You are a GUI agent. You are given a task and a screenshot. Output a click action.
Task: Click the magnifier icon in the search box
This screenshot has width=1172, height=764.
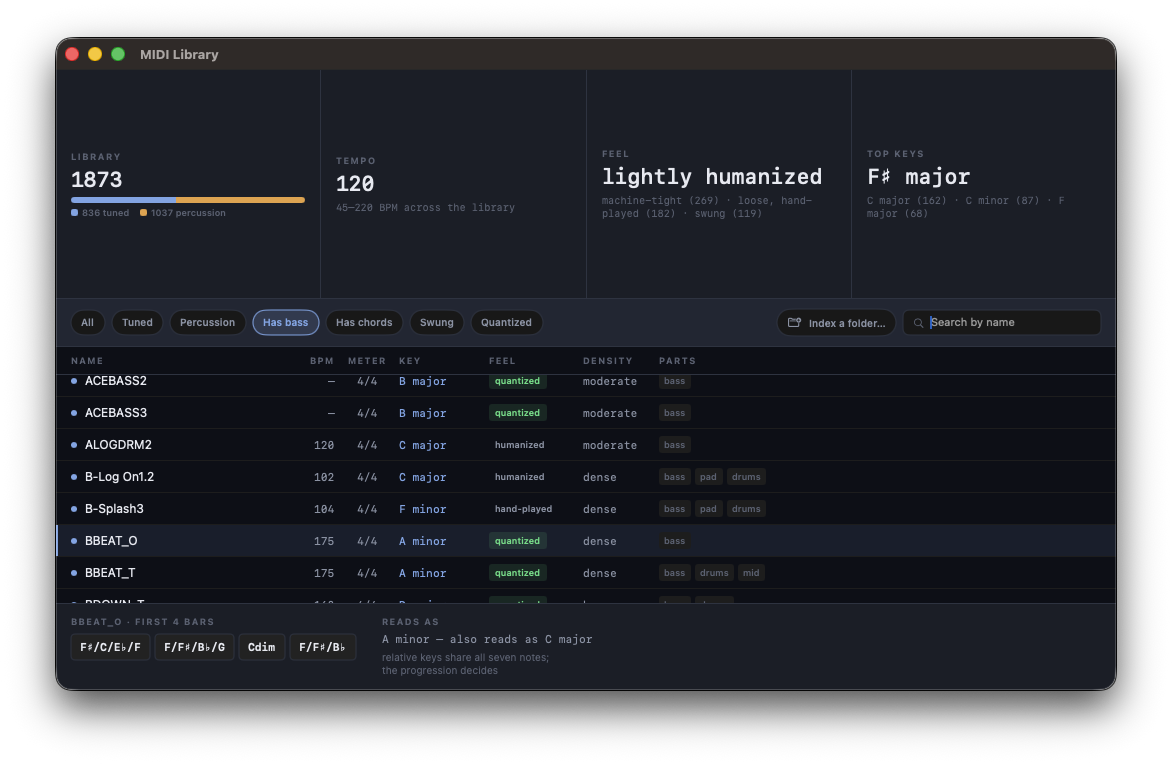tap(918, 323)
